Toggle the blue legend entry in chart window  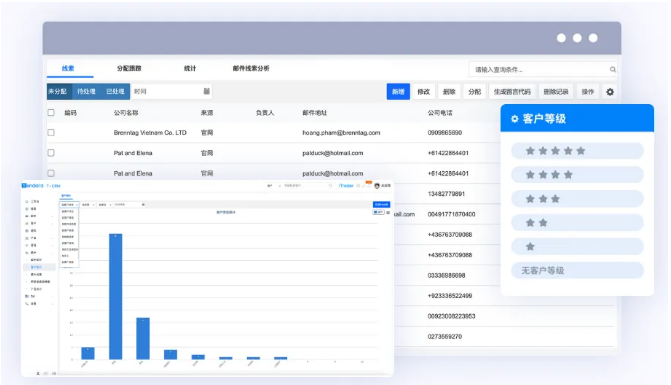pos(378,212)
